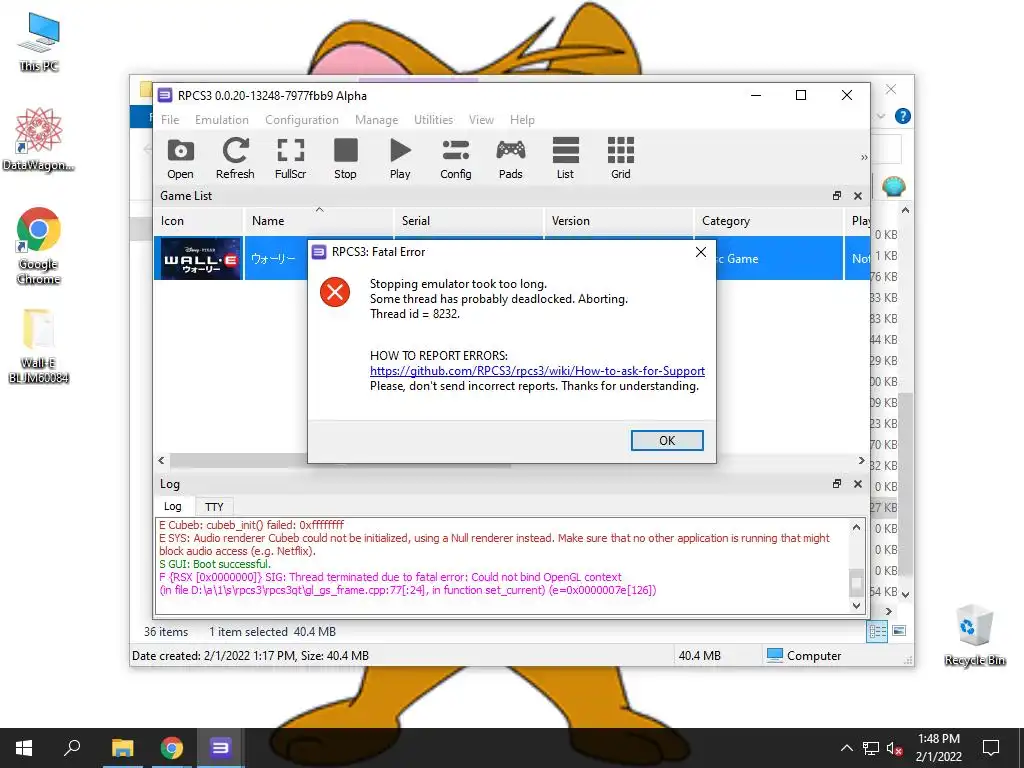Image resolution: width=1024 pixels, height=768 pixels.
Task: Switch File Explorer to large icons view
Action: tap(899, 631)
